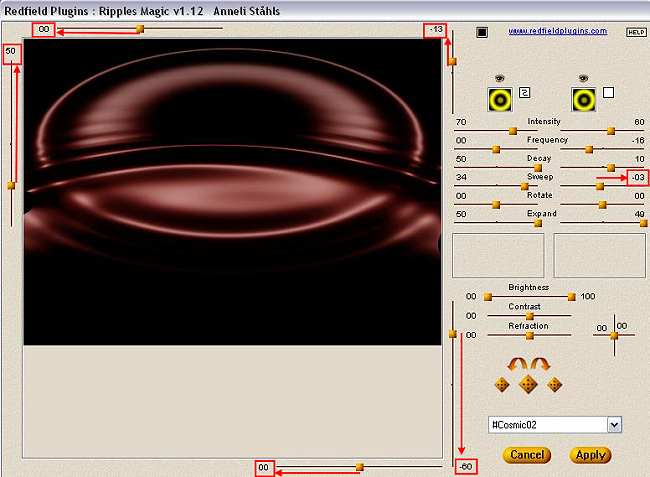Click the undo curved arrow icon
This screenshot has width=650, height=477.
pos(517,363)
